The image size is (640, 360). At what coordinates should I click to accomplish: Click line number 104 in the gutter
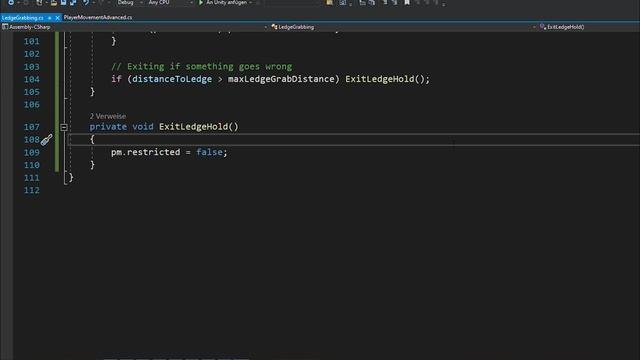(31, 79)
